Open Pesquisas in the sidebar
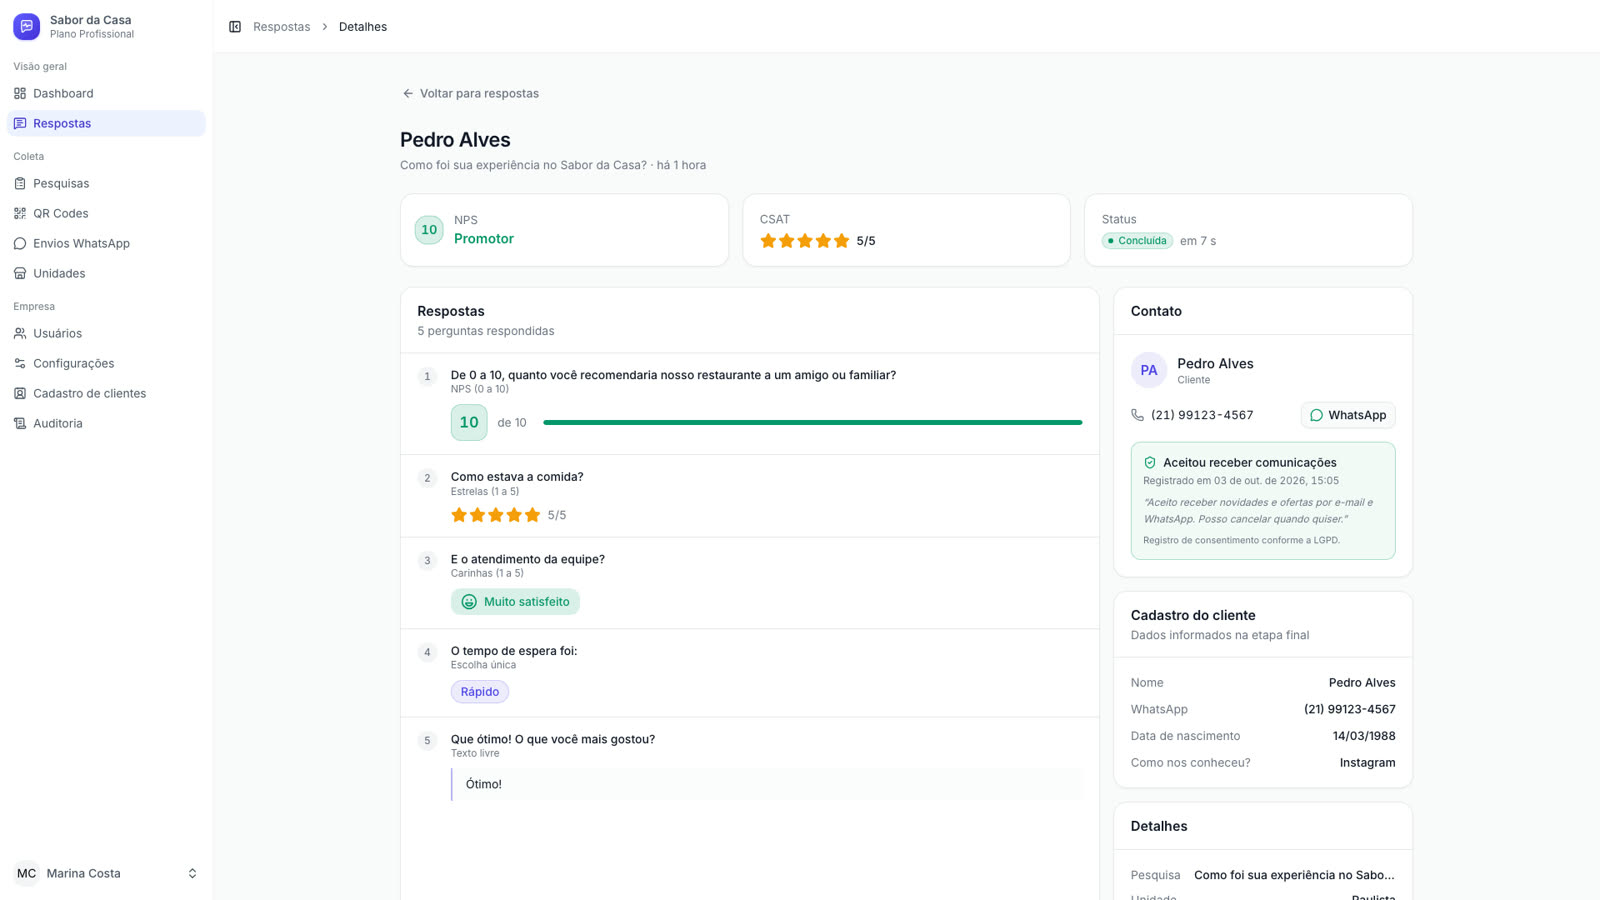1600x900 pixels. point(106,183)
